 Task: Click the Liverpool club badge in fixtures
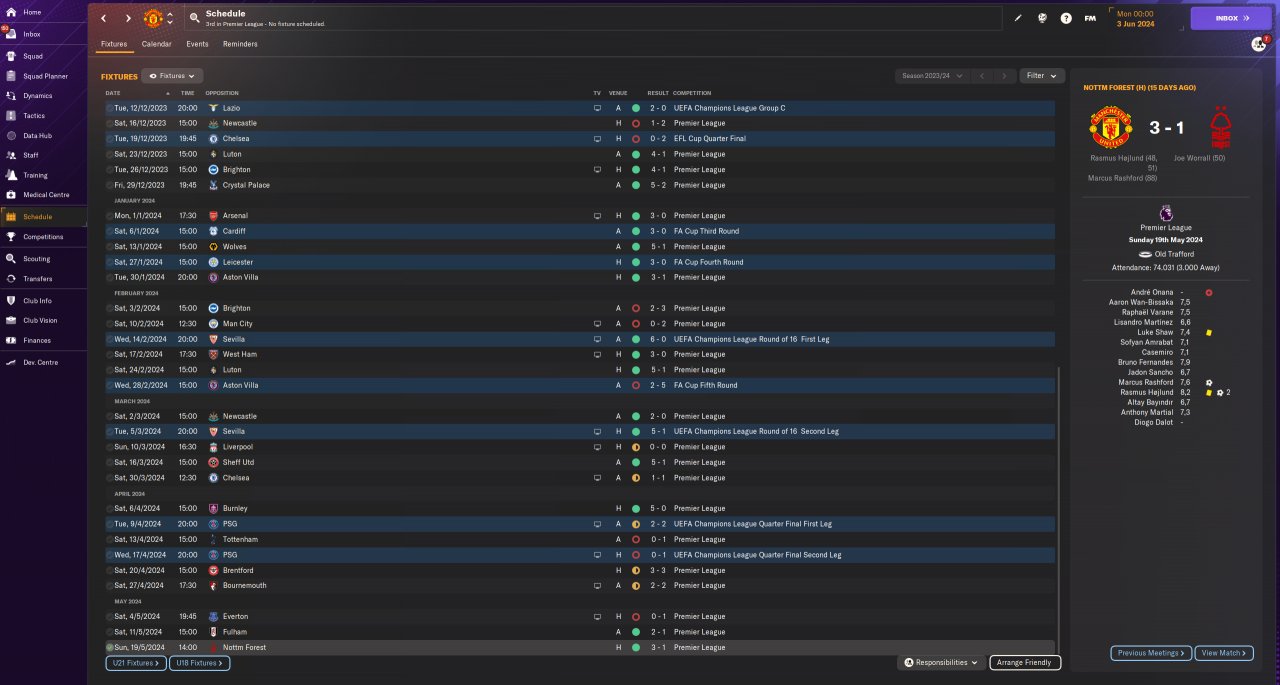214,447
